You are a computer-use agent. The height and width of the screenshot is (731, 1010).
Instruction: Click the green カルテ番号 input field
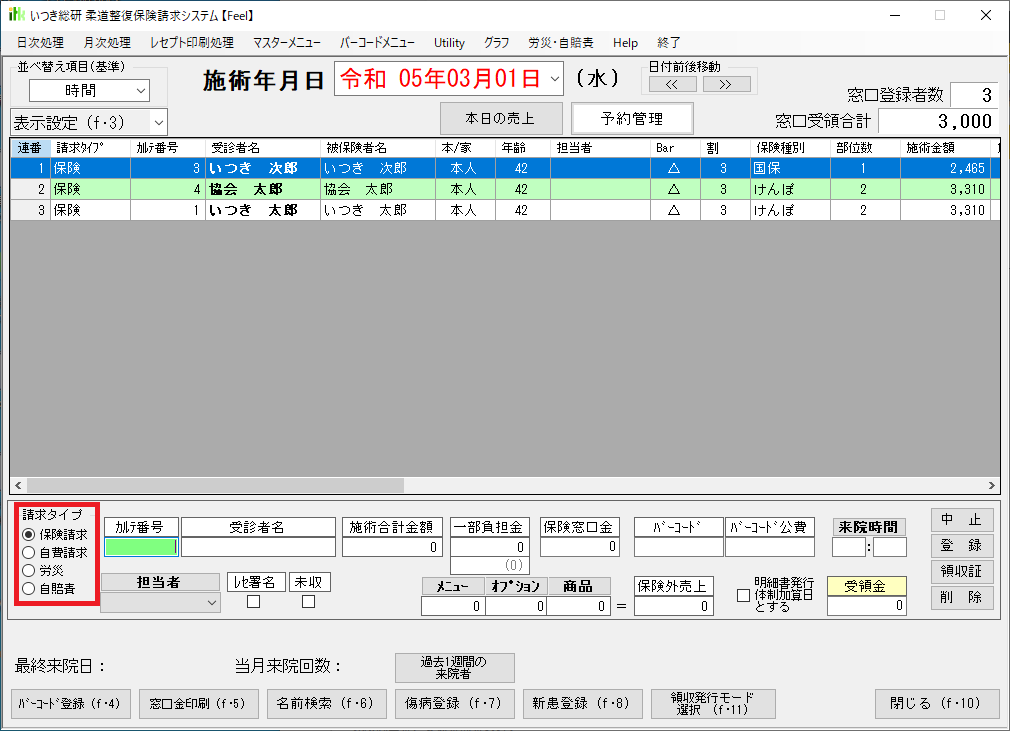click(141, 547)
